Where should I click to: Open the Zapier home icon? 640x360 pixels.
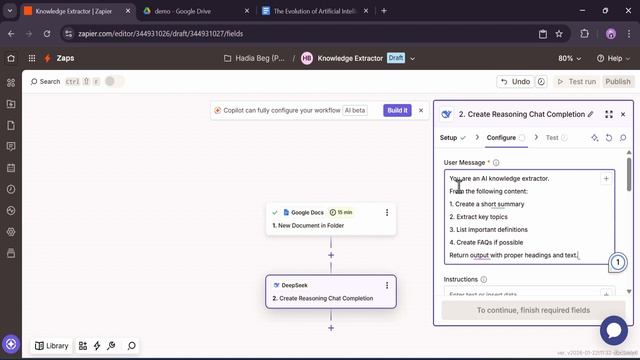pos(11,58)
